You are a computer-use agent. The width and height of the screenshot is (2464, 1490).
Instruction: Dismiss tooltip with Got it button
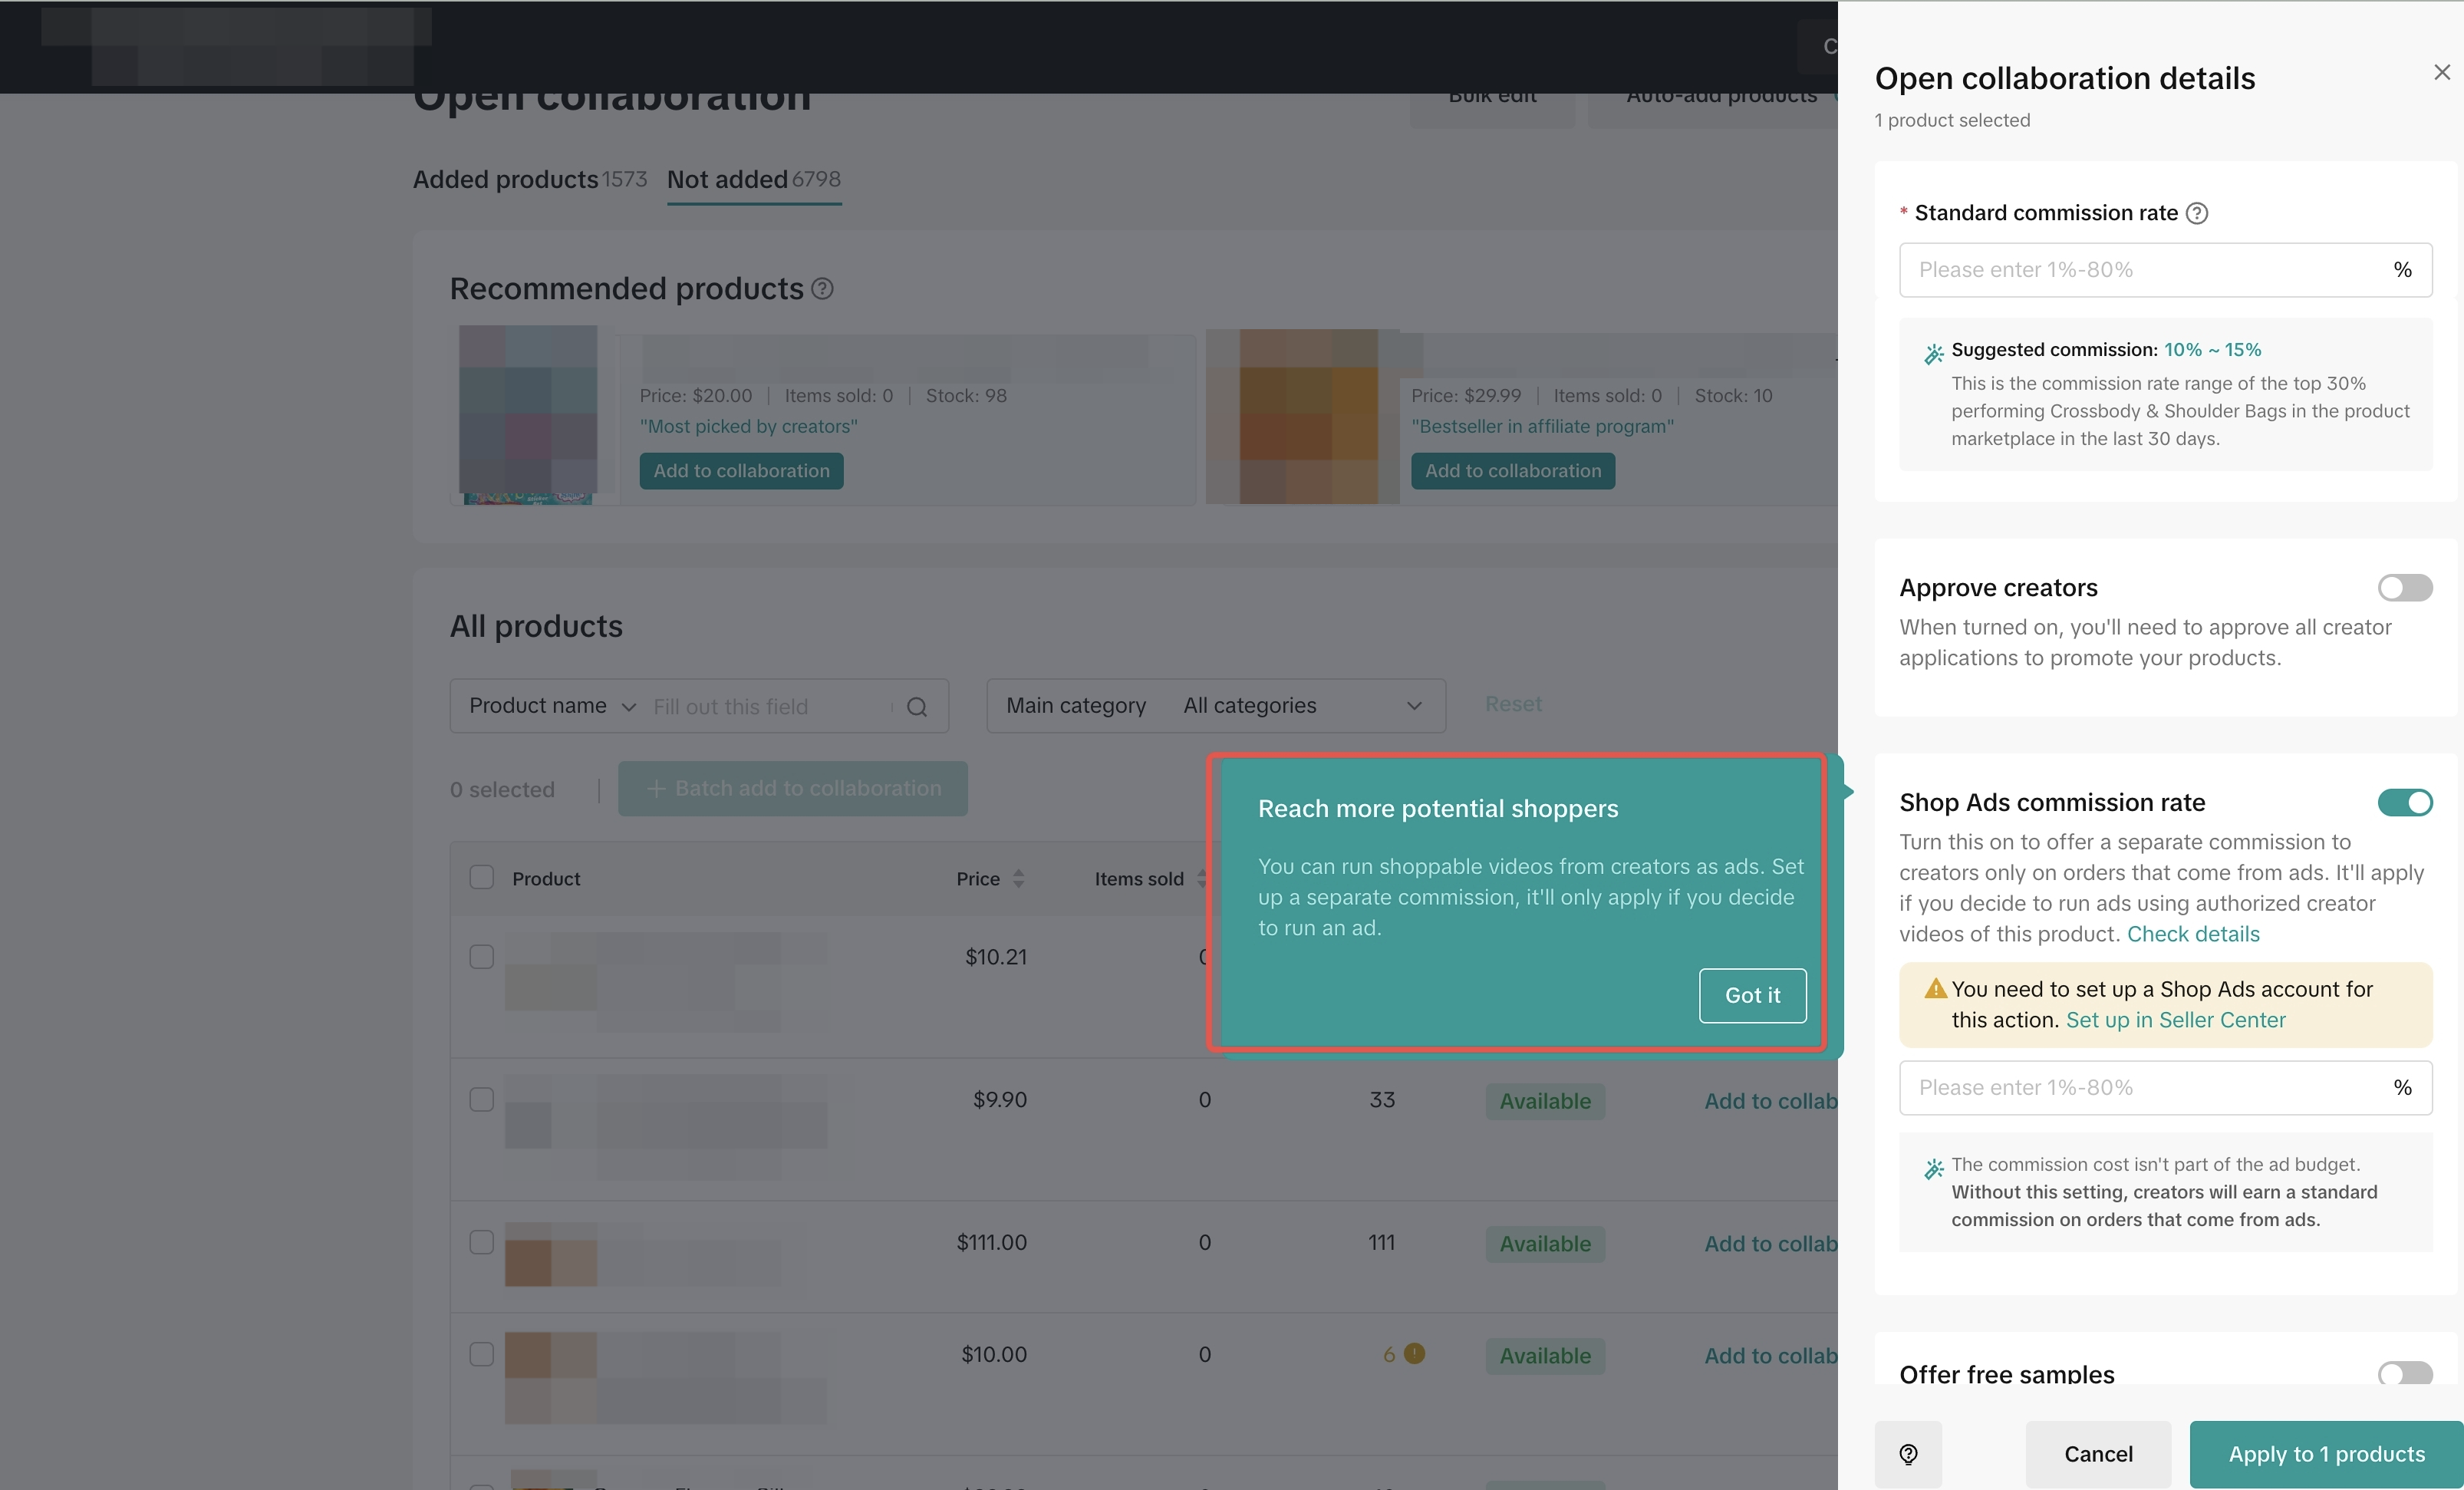(x=1752, y=995)
